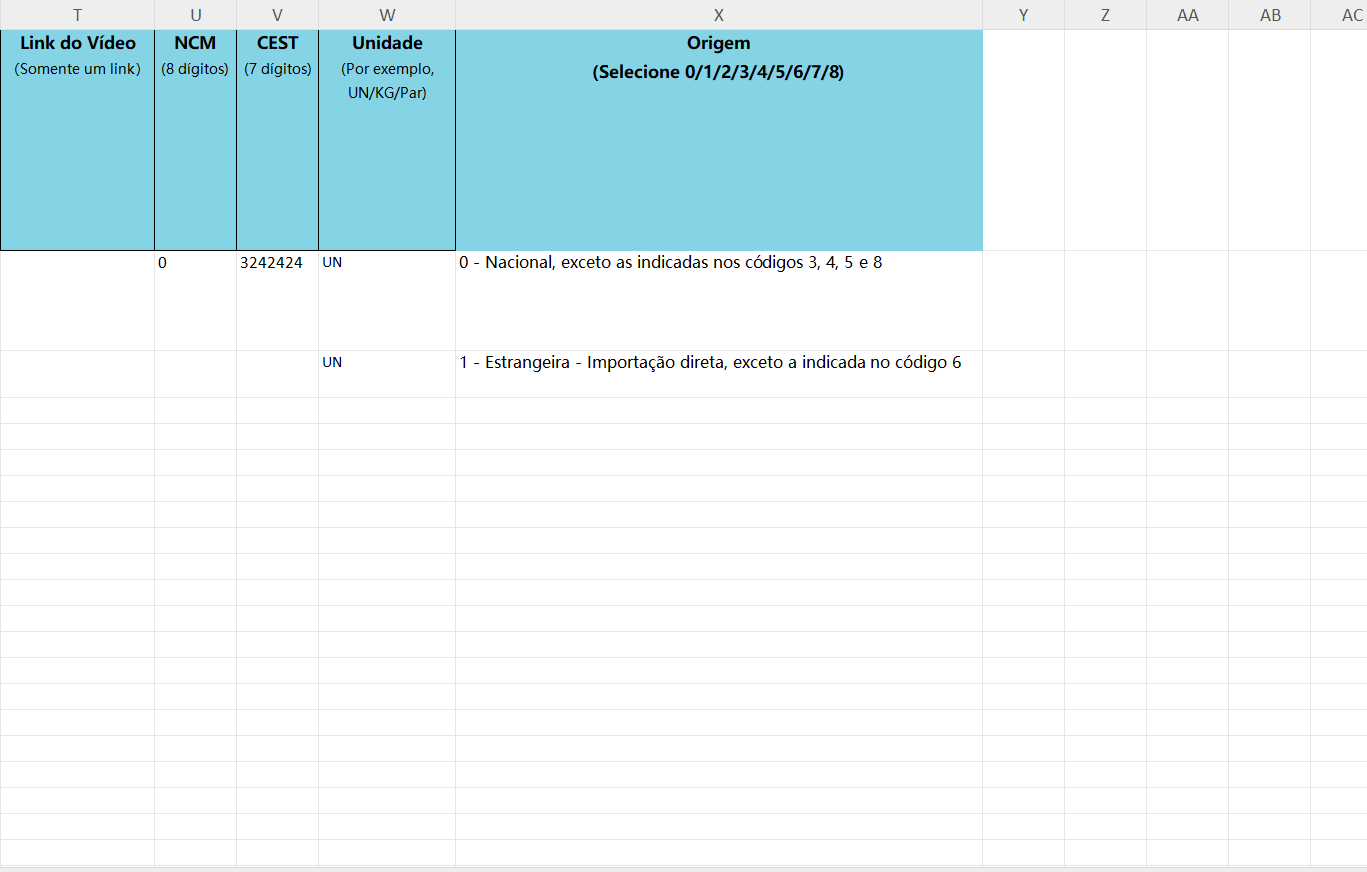Select column X header
Viewport: 1367px width, 872px height.
point(719,15)
